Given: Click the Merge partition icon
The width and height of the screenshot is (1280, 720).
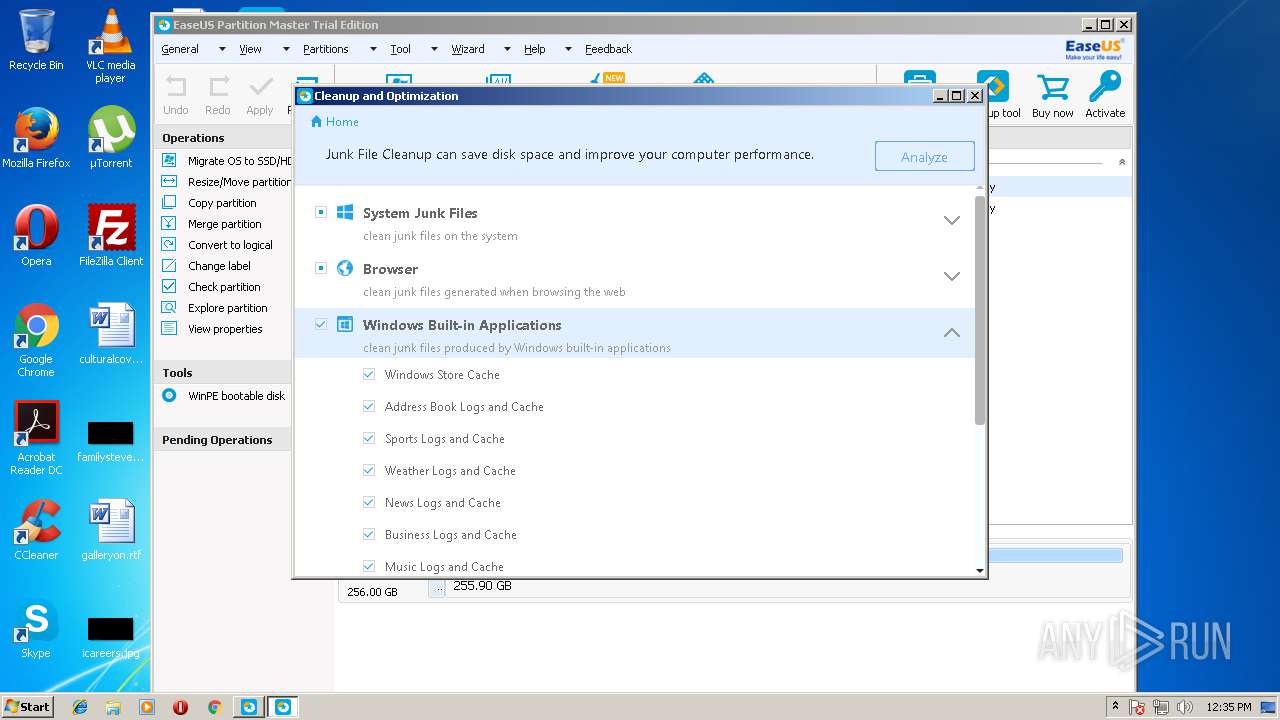Looking at the screenshot, I should point(169,223).
